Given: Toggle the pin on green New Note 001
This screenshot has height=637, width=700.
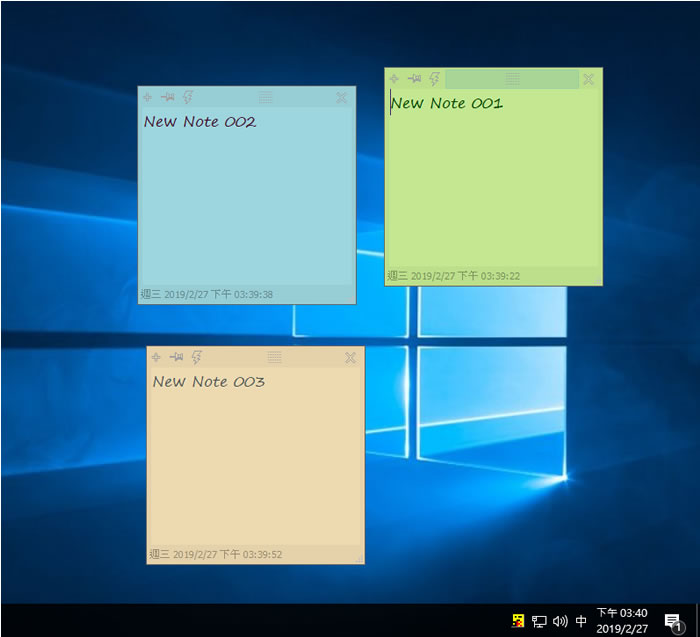Looking at the screenshot, I should point(414,79).
